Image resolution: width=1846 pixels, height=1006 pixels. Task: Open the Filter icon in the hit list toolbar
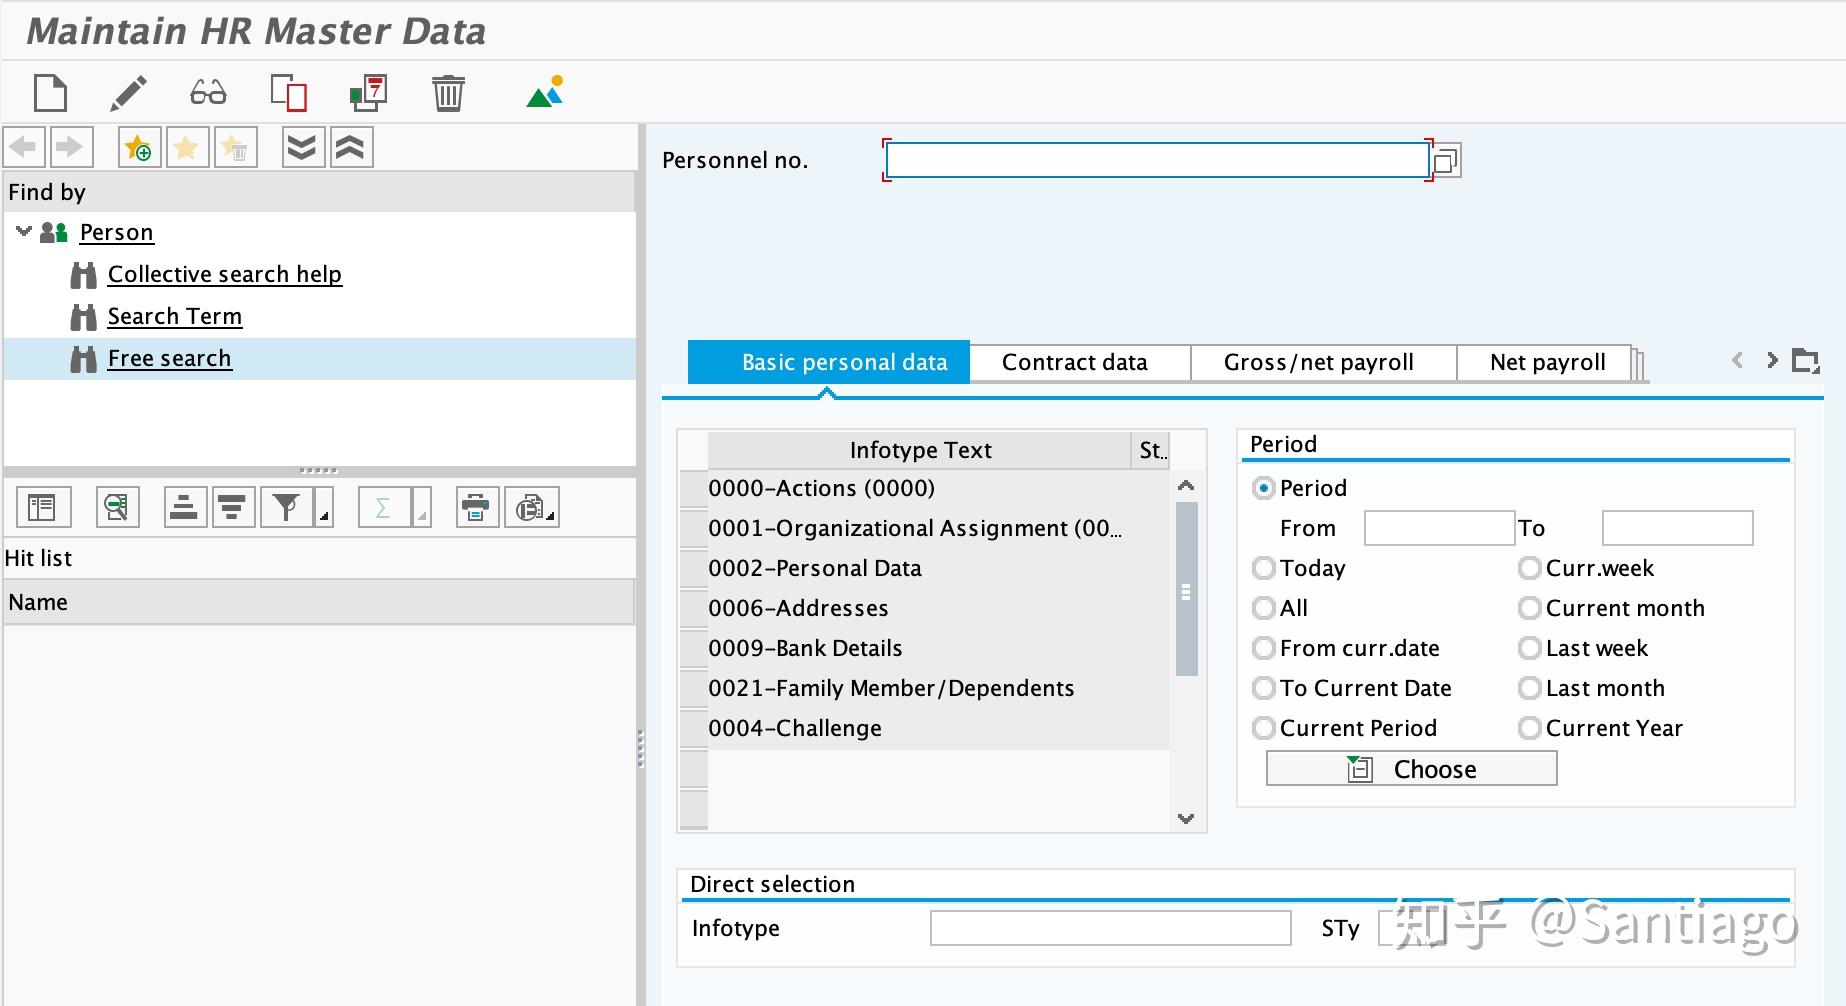point(284,507)
